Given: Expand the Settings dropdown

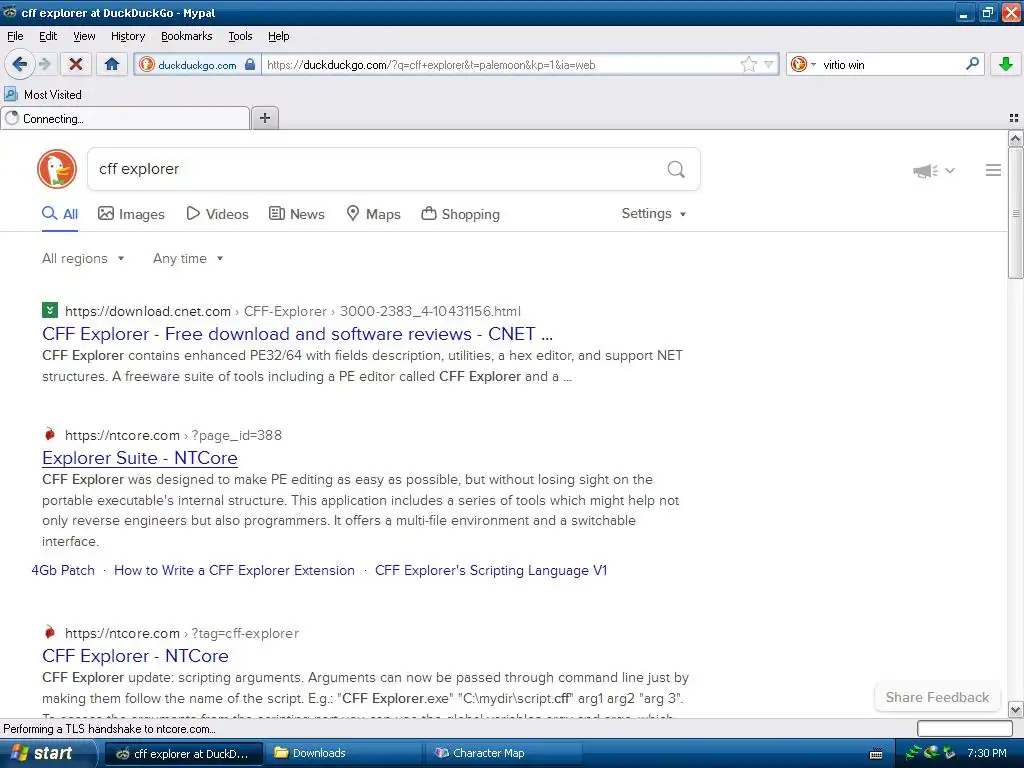Looking at the screenshot, I should pos(654,214).
